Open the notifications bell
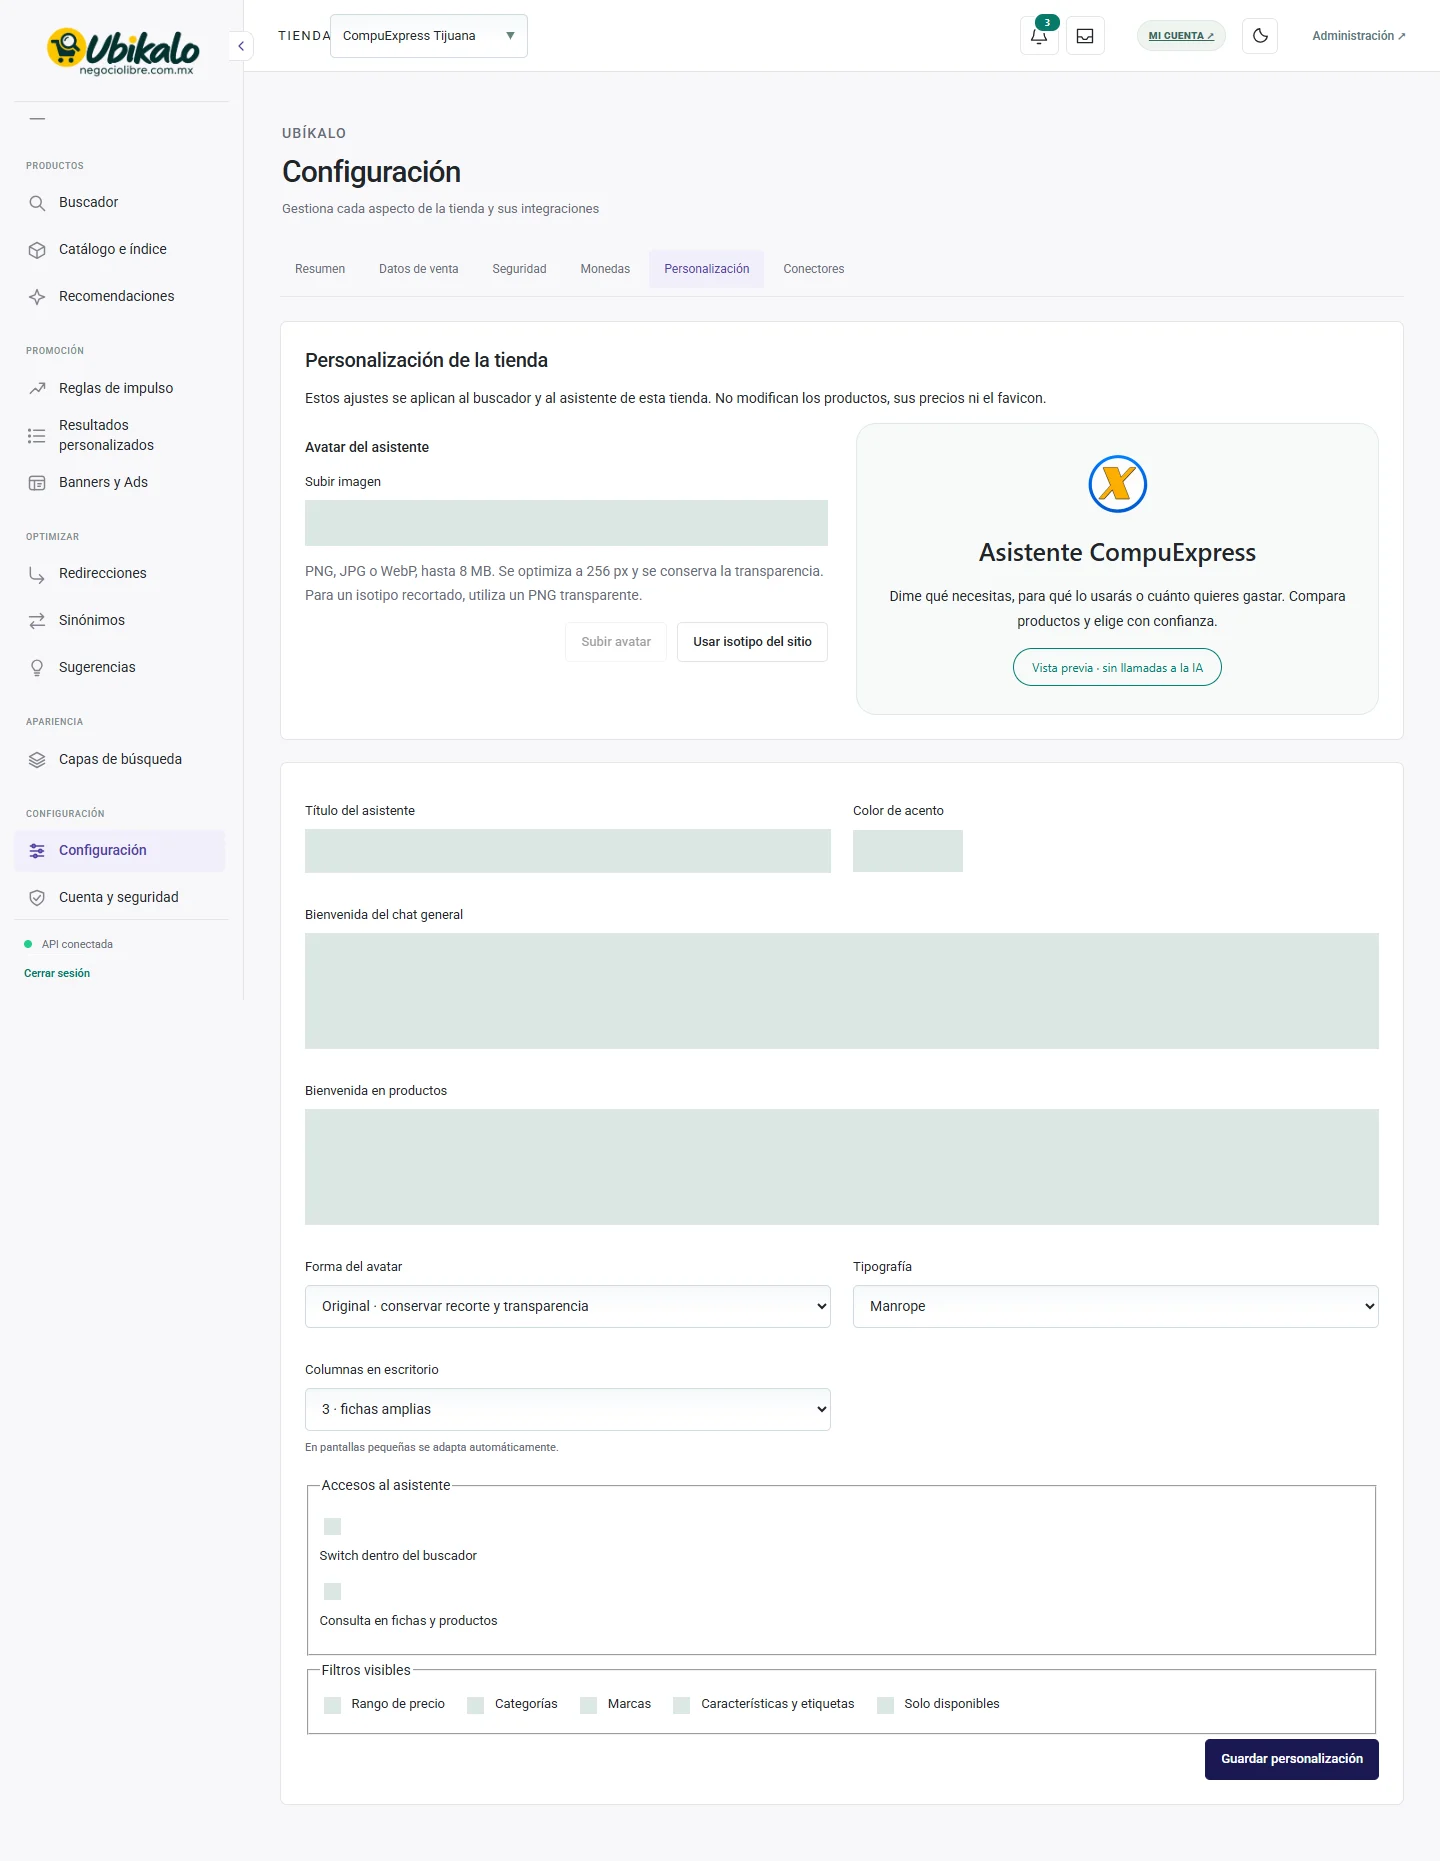This screenshot has height=1861, width=1440. pyautogui.click(x=1039, y=36)
